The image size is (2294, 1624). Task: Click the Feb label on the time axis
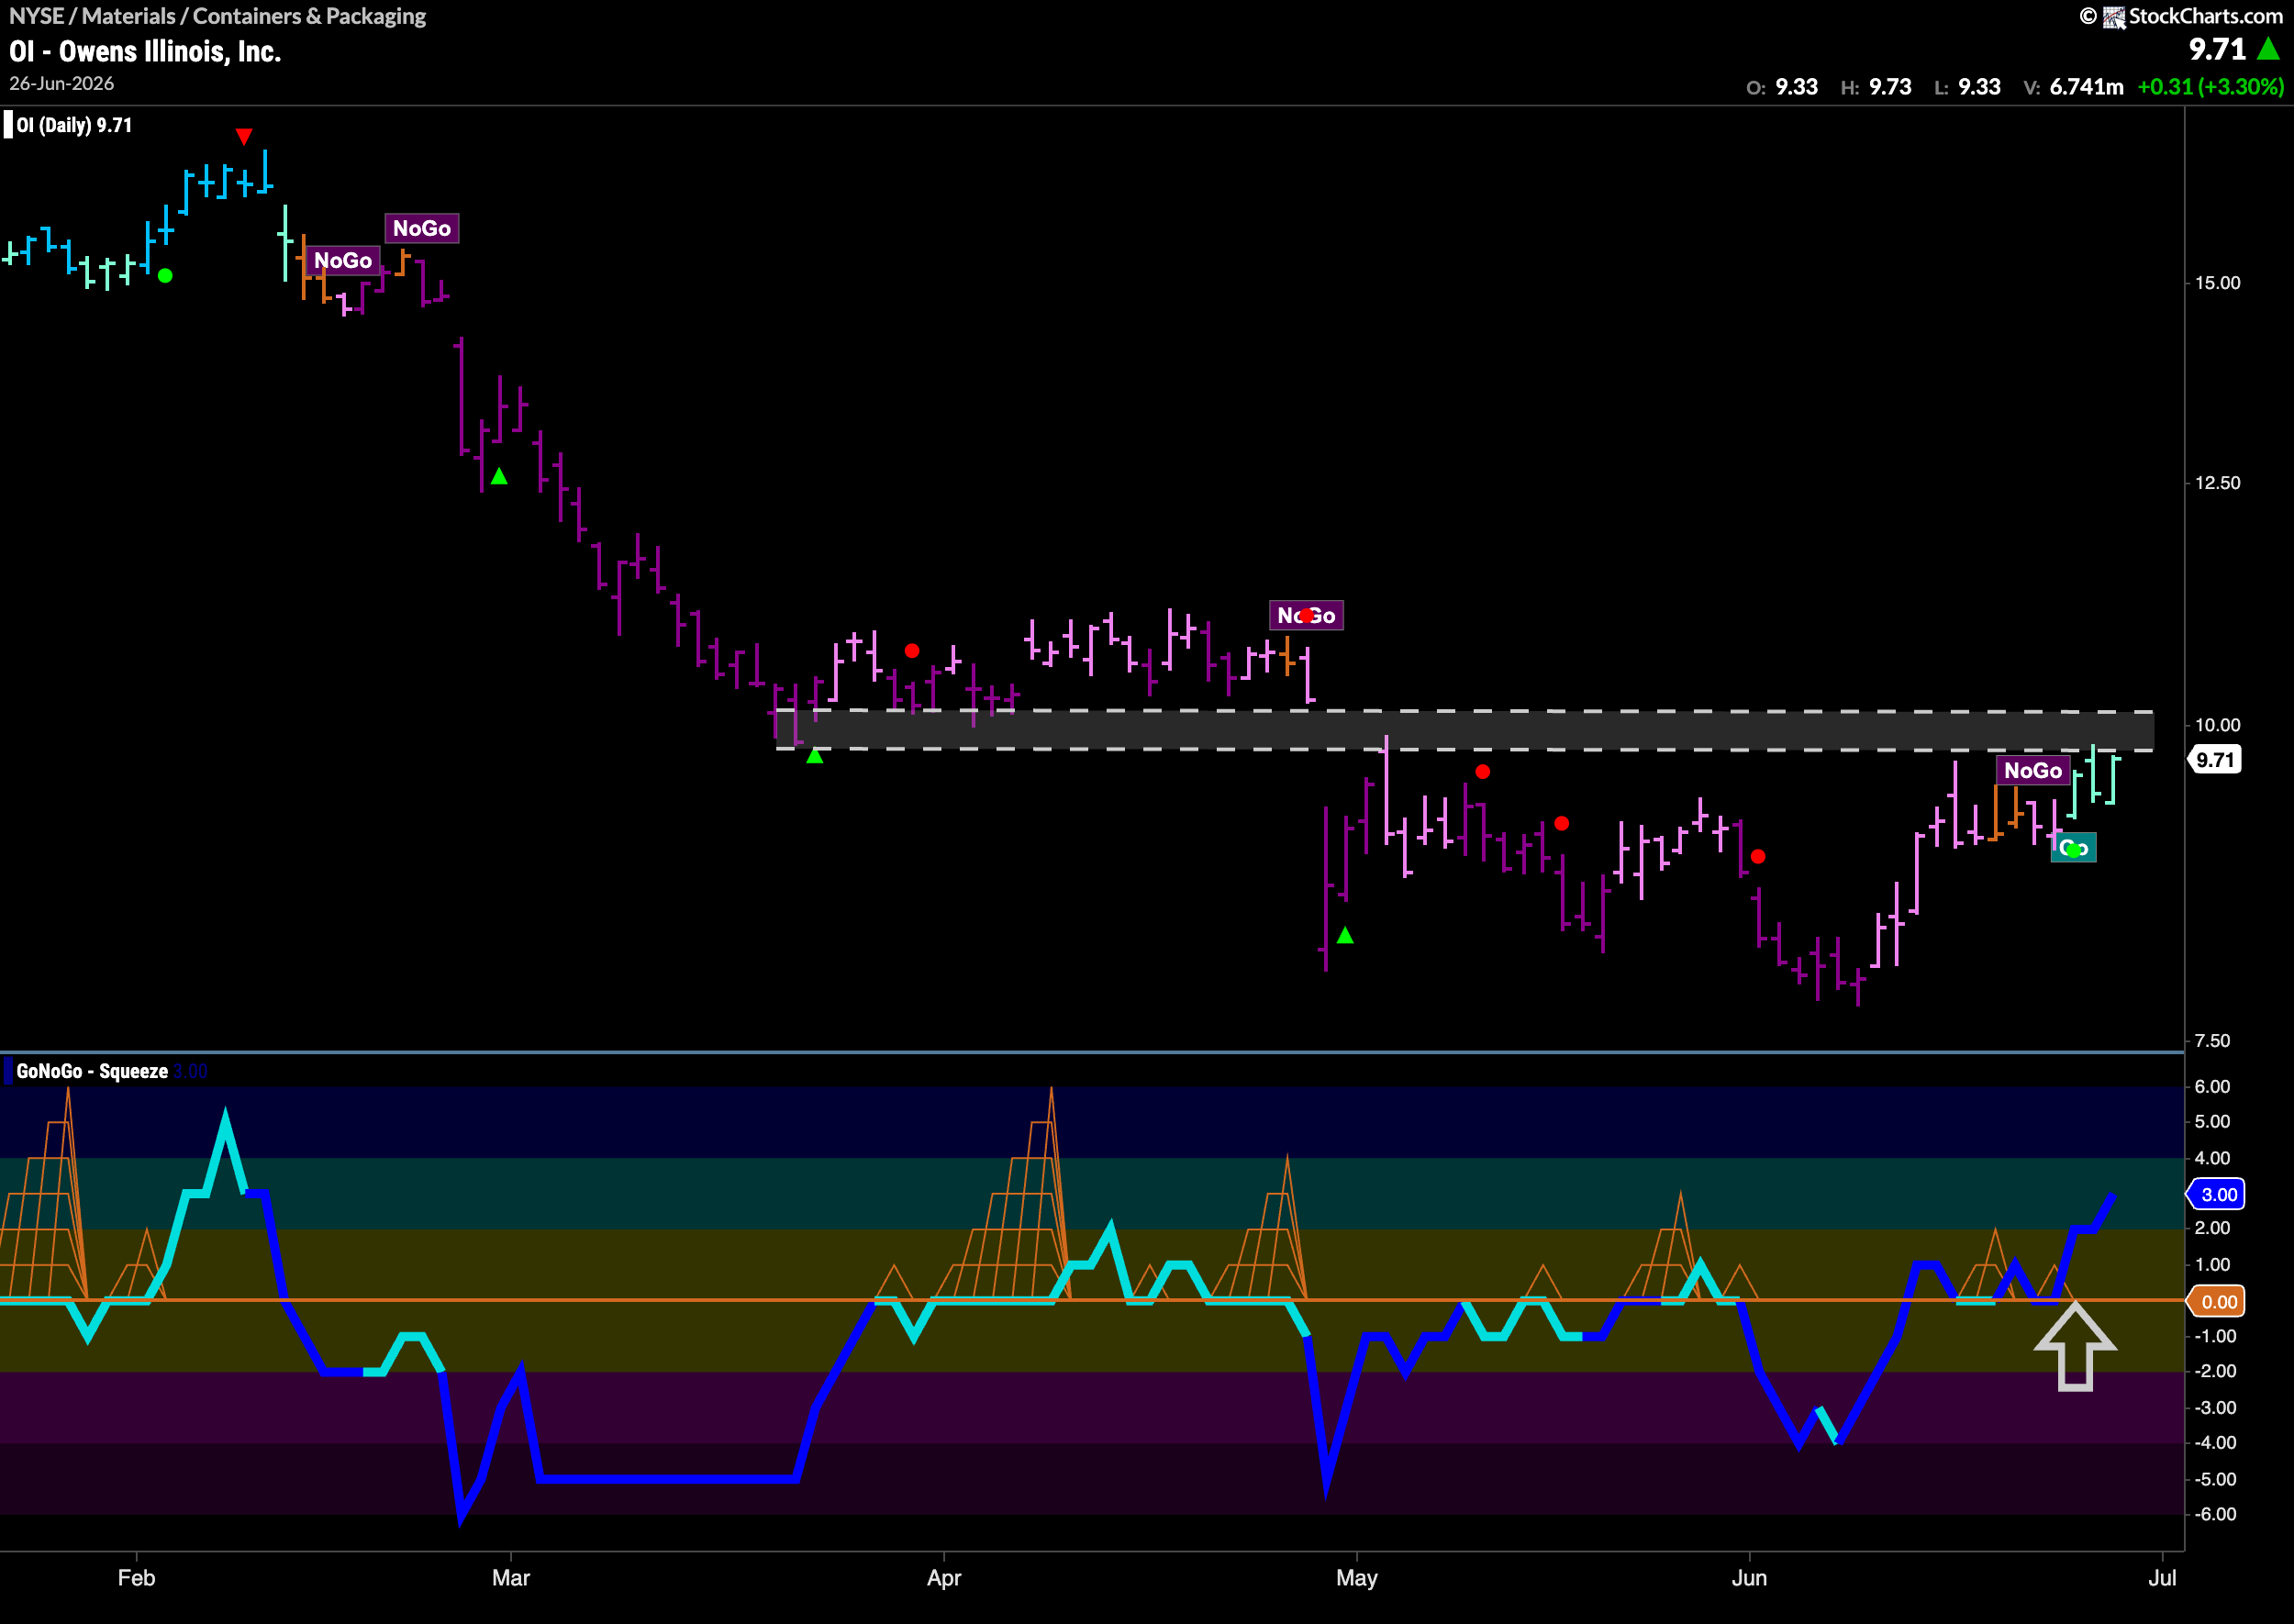click(136, 1578)
